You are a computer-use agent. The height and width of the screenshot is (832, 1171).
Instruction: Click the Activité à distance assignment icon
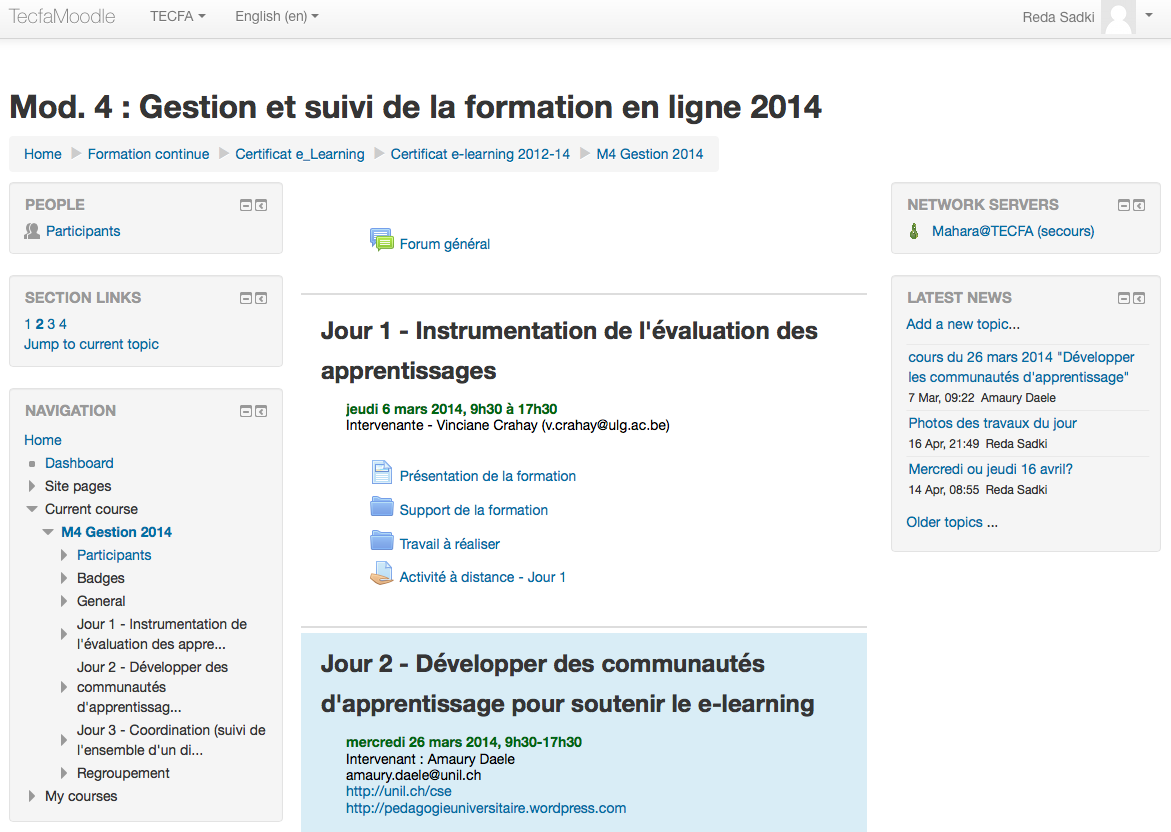[x=381, y=575]
